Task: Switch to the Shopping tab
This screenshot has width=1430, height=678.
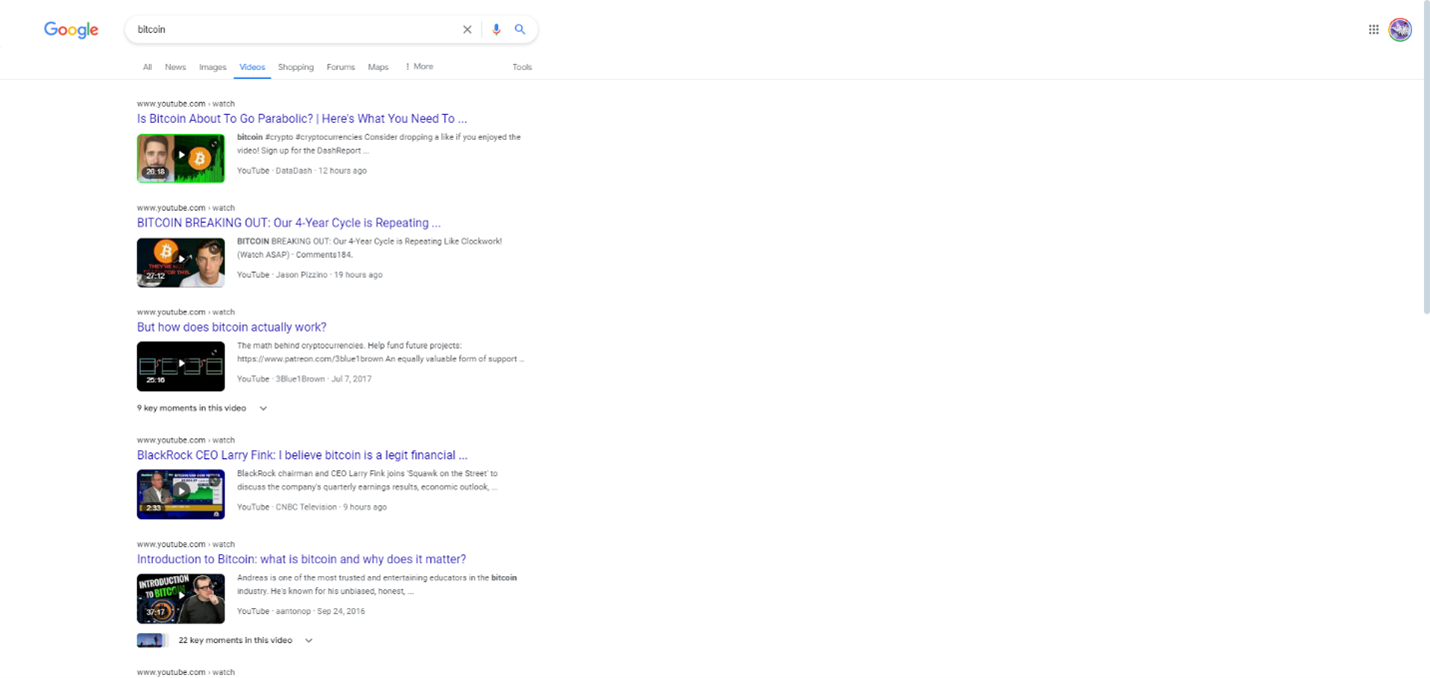Action: [x=295, y=66]
